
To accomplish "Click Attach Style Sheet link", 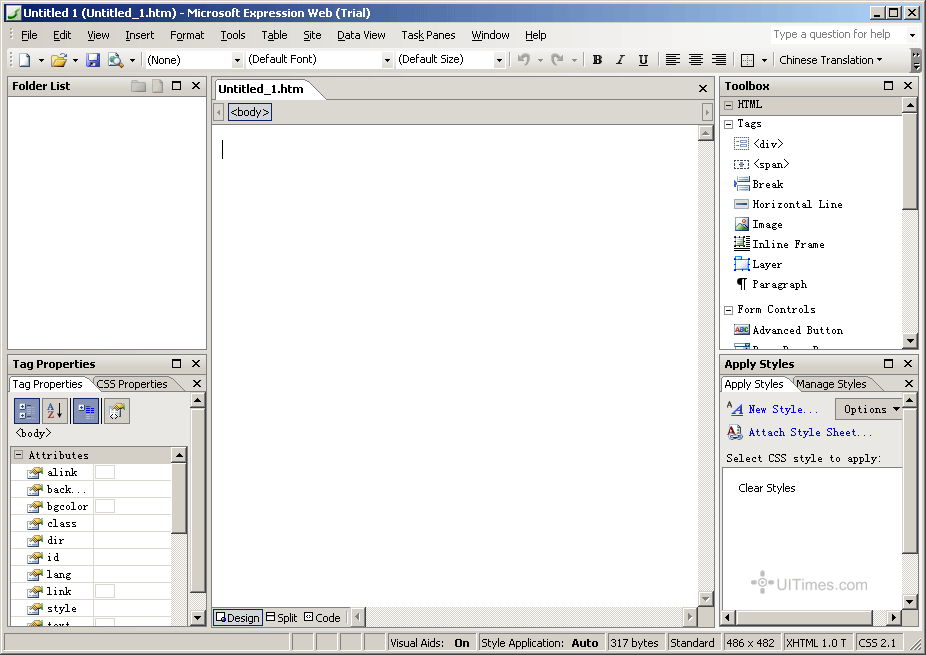I will 810,432.
